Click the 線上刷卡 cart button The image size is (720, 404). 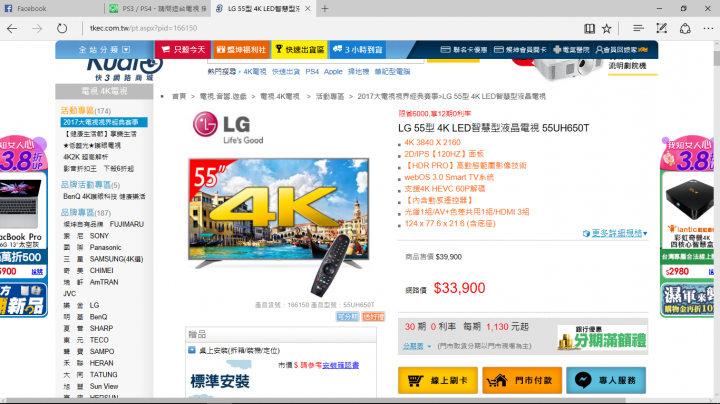click(438, 380)
